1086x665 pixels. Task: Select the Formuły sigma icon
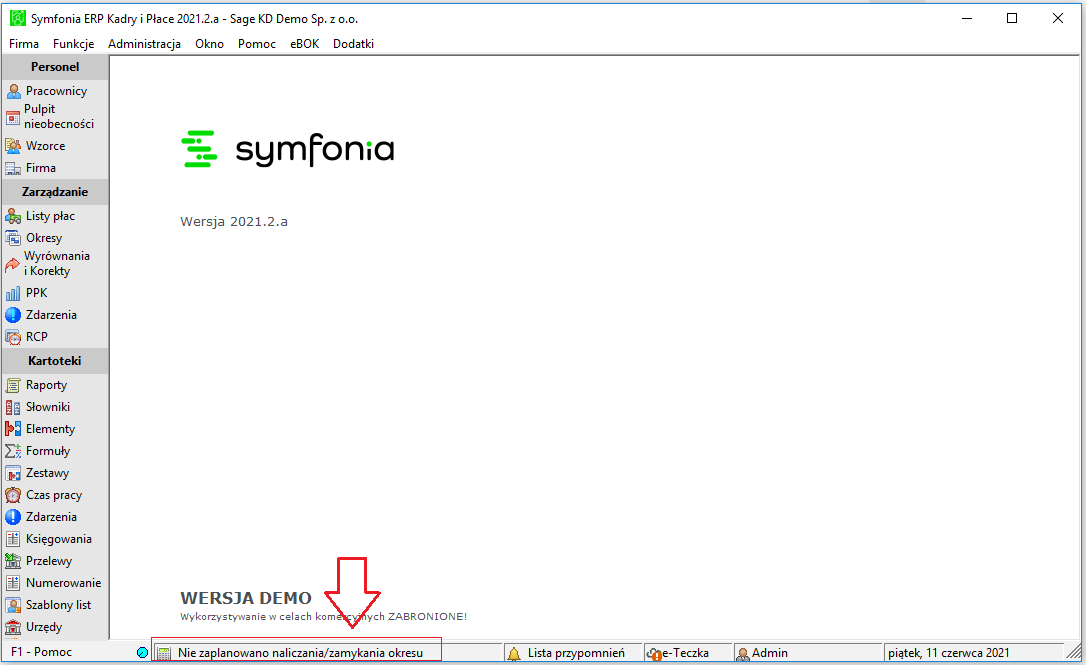coord(13,451)
